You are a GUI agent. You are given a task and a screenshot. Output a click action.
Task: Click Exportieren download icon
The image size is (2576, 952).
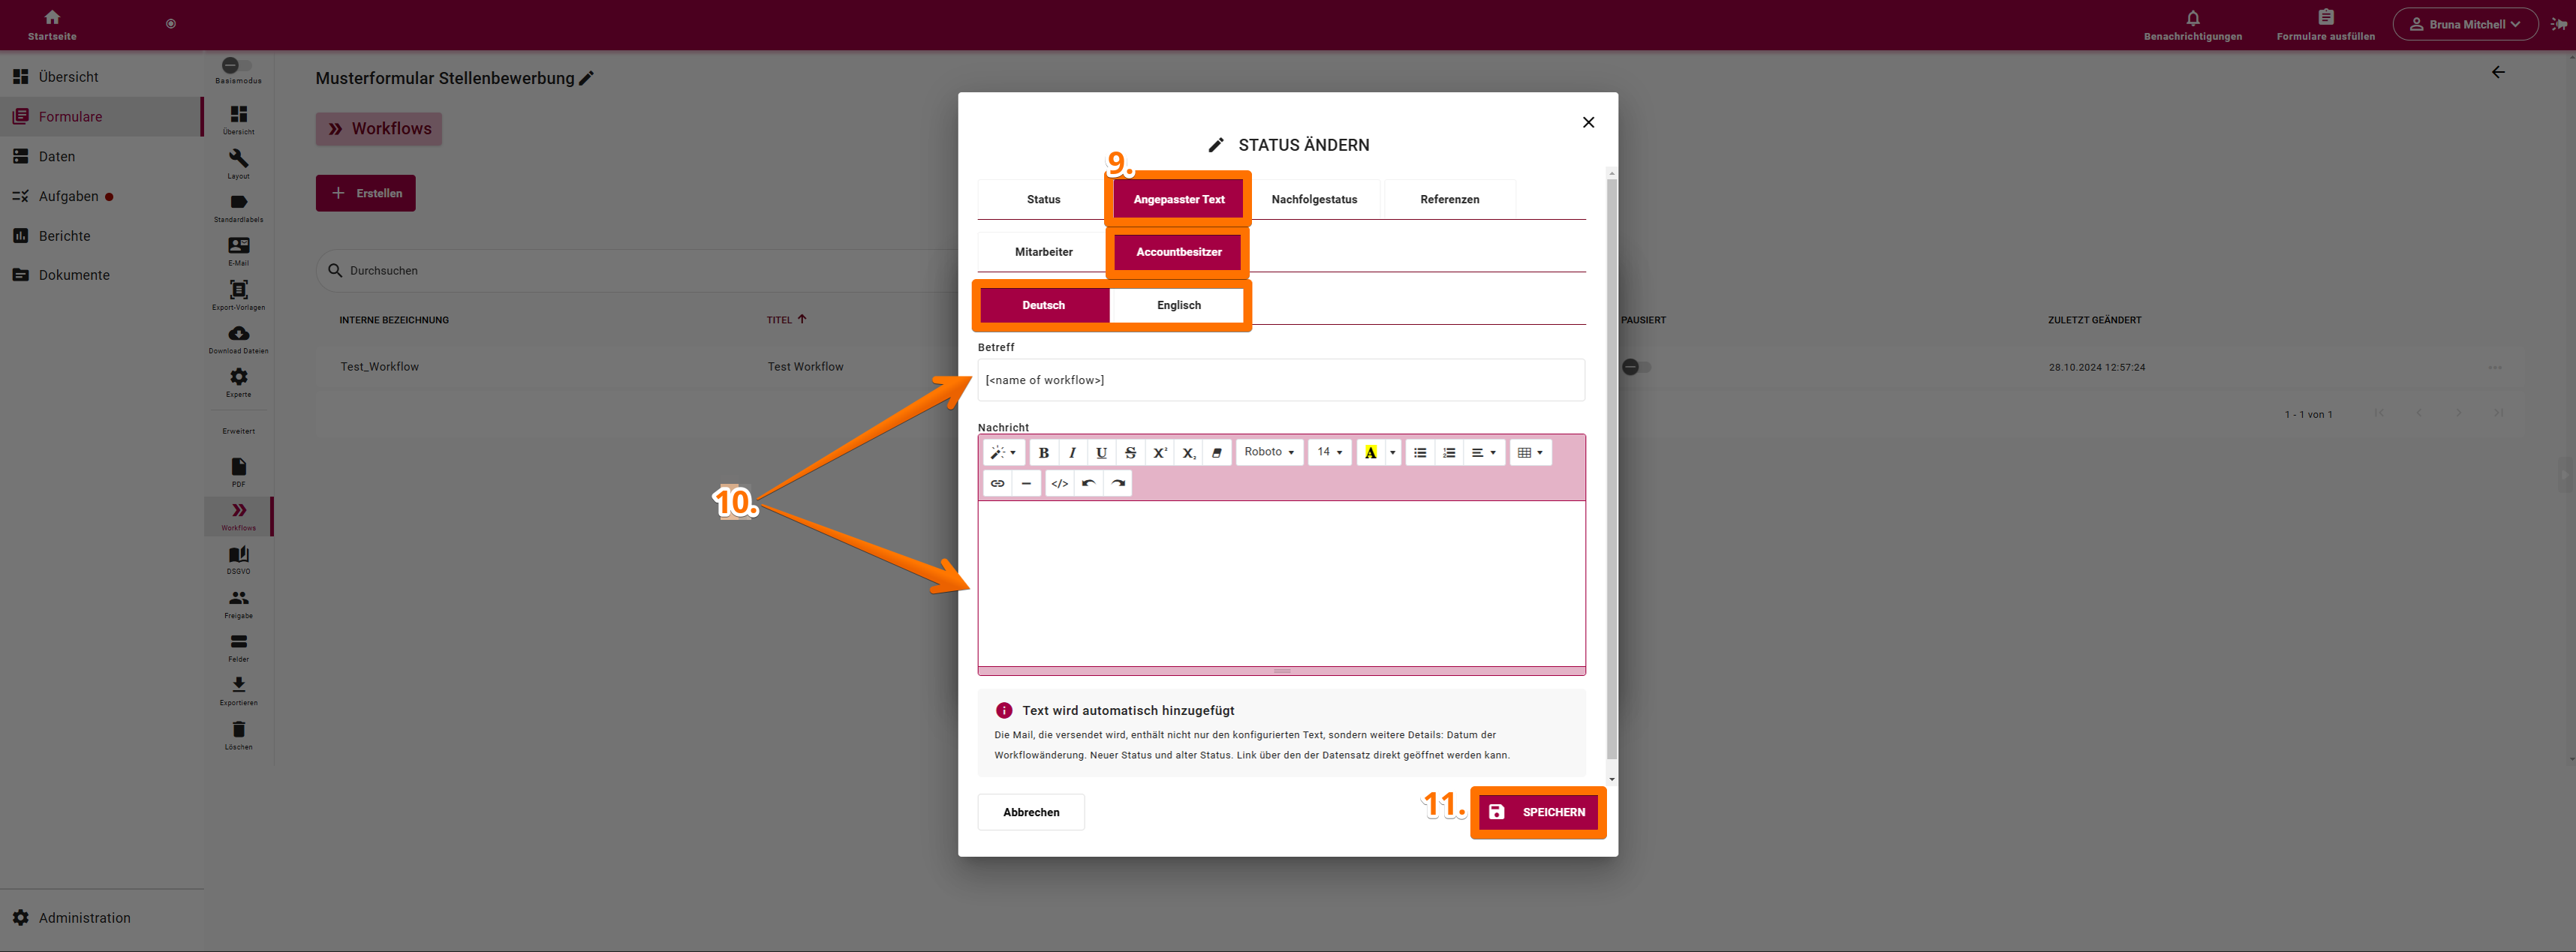pyautogui.click(x=238, y=691)
